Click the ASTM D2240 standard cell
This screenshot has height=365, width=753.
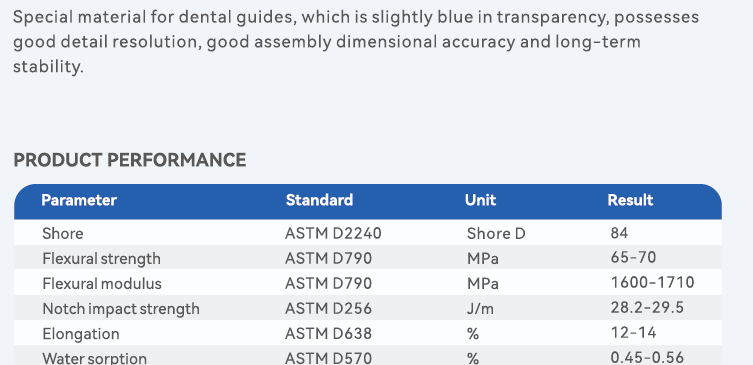click(333, 233)
